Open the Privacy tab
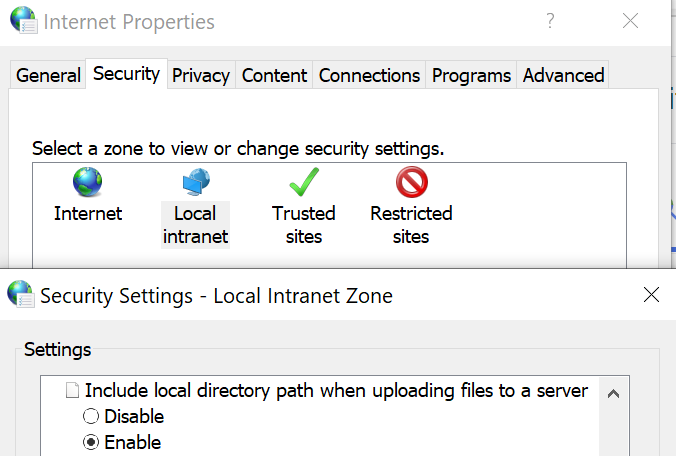Viewport: 676px width, 461px height. coord(201,75)
